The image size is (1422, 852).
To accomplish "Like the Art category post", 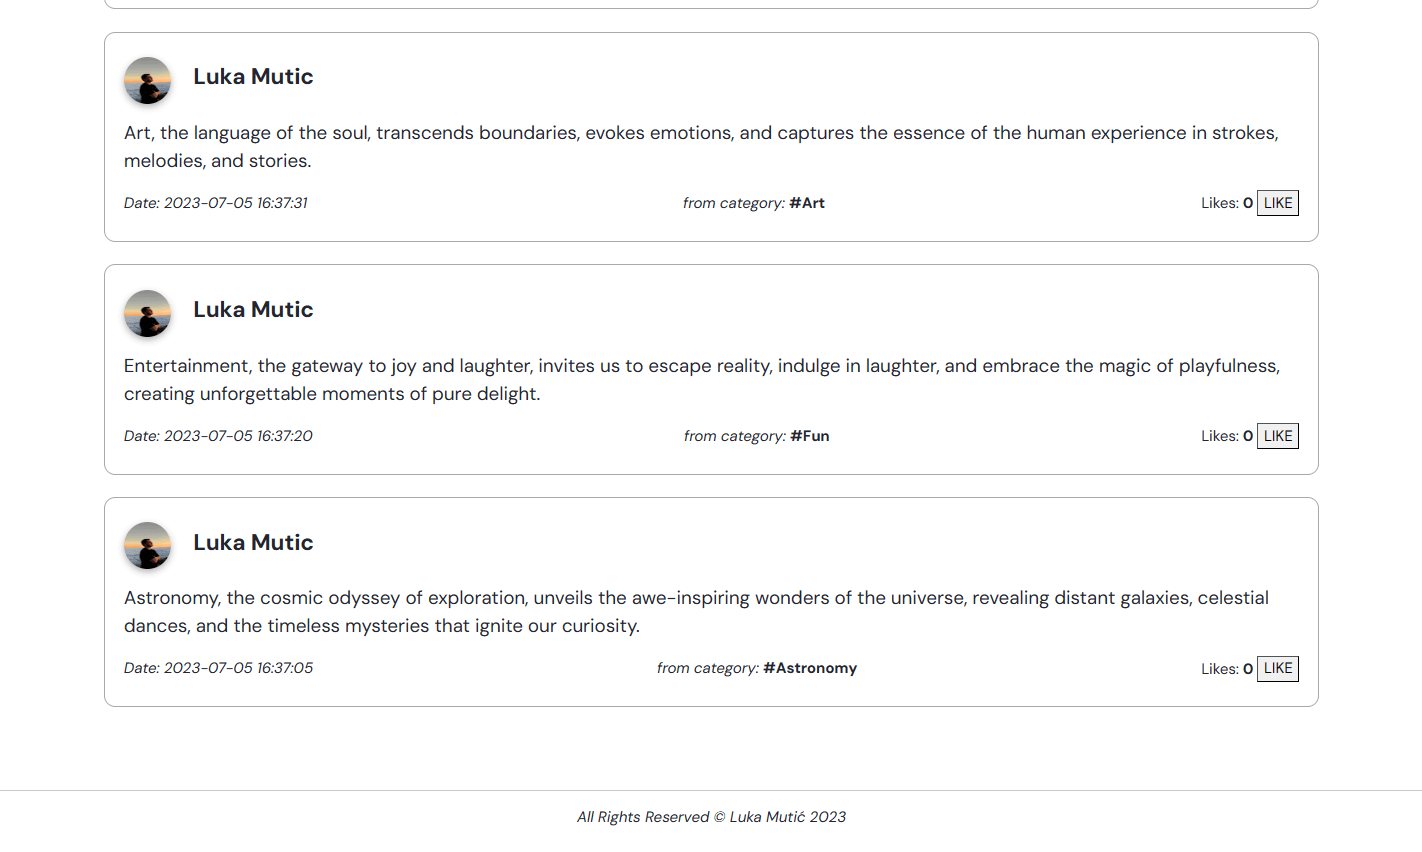I will [1277, 203].
